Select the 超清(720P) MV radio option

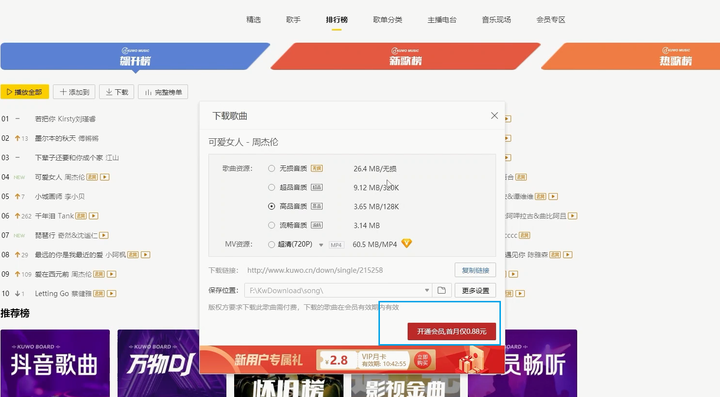pyautogui.click(x=271, y=245)
